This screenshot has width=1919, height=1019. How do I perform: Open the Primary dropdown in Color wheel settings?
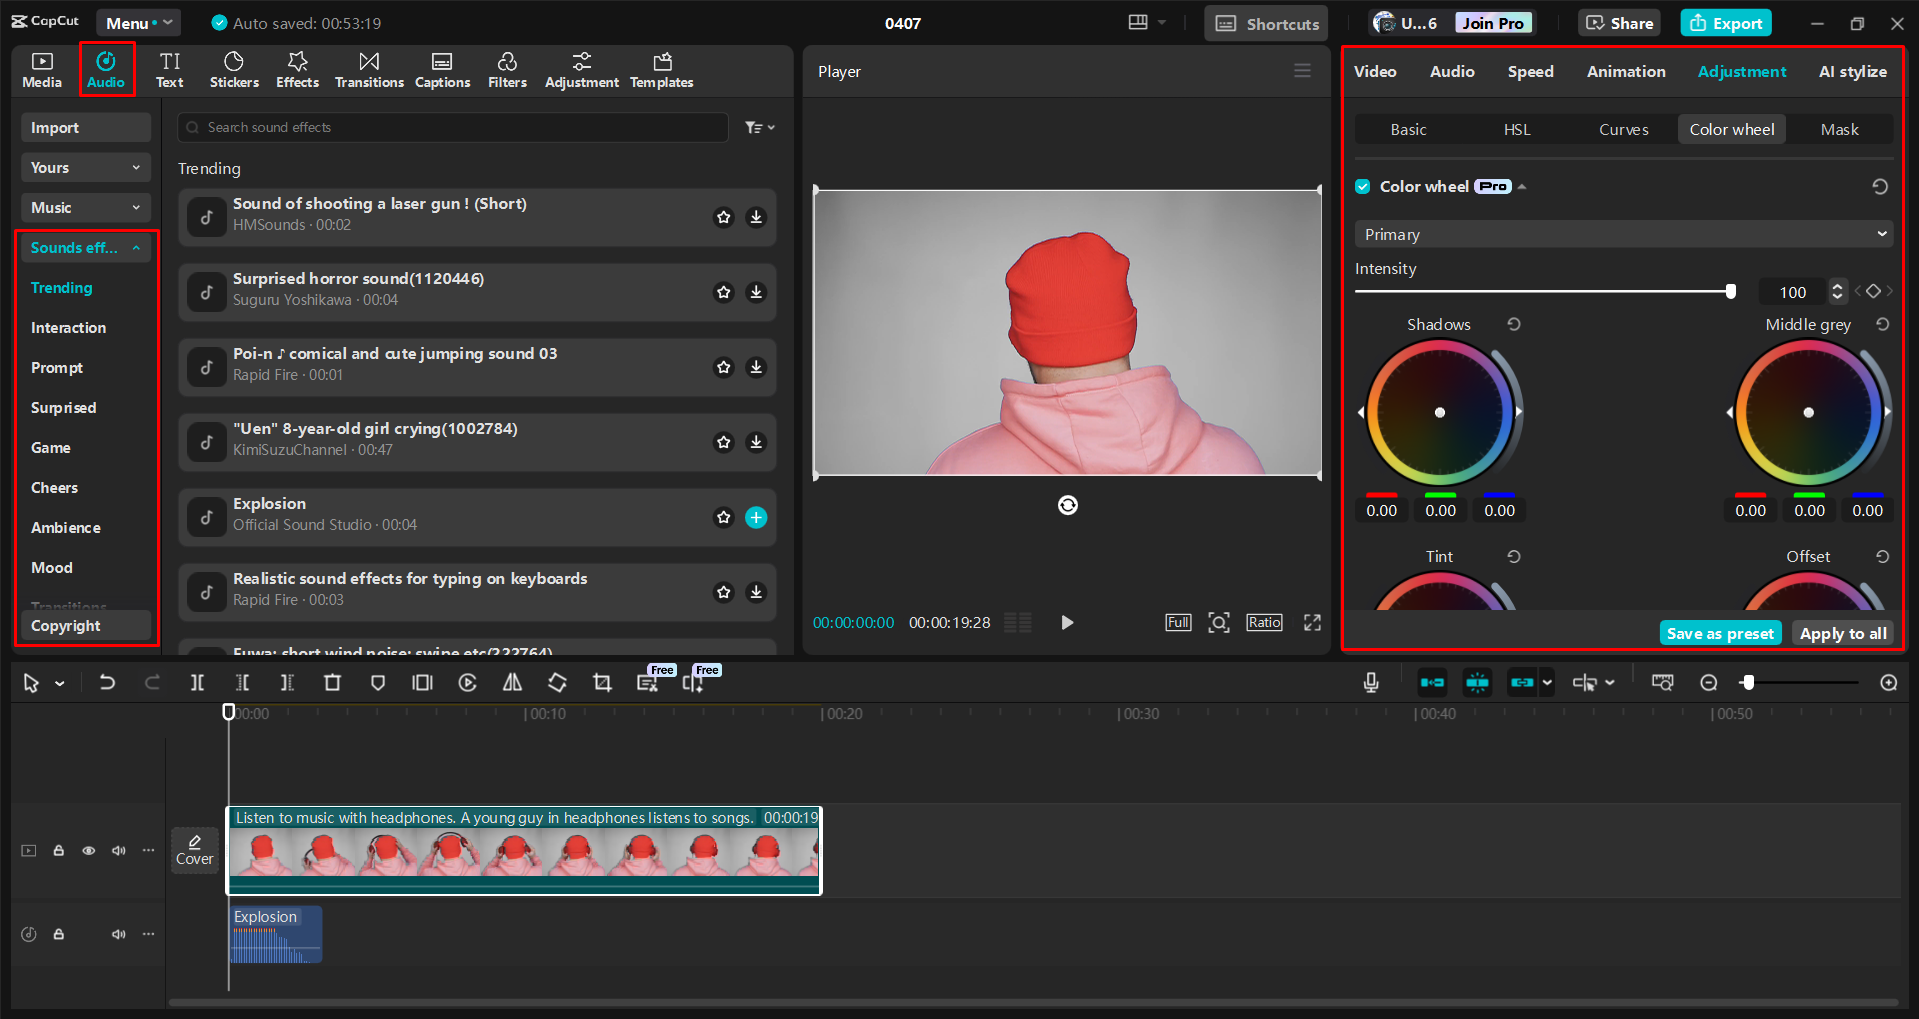pyautogui.click(x=1622, y=233)
